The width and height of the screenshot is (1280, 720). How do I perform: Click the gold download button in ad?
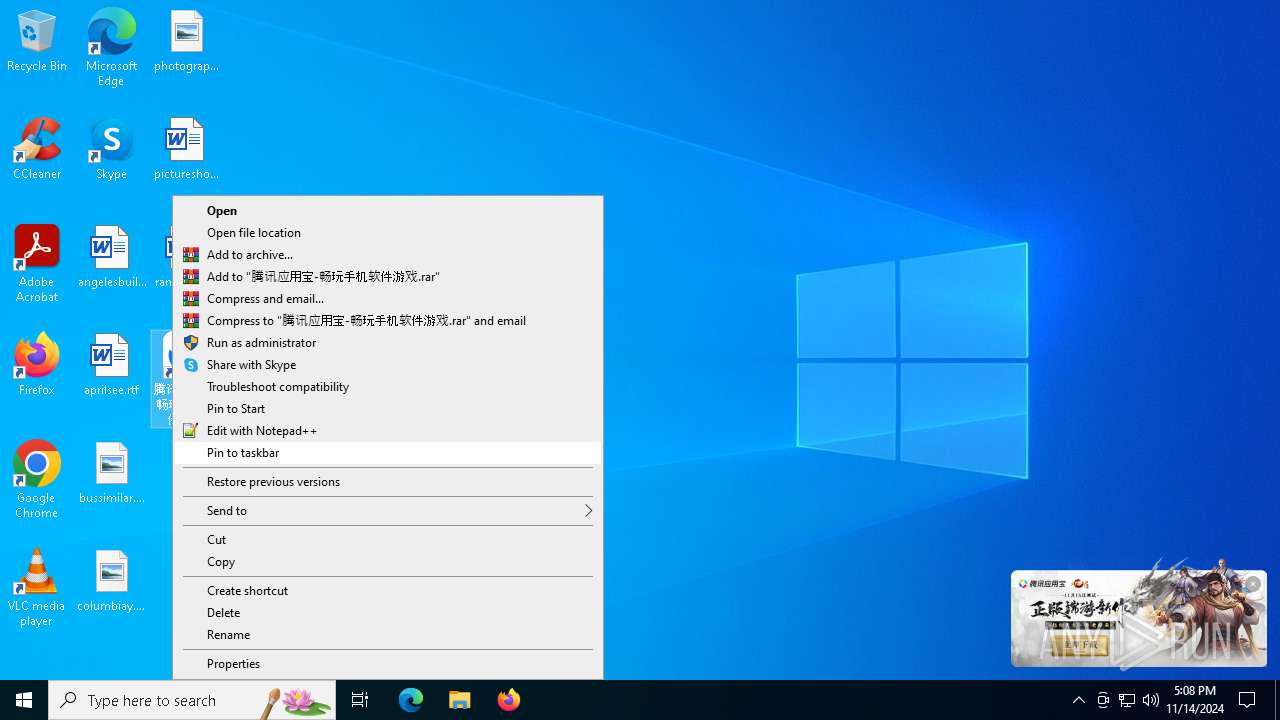(1080, 646)
